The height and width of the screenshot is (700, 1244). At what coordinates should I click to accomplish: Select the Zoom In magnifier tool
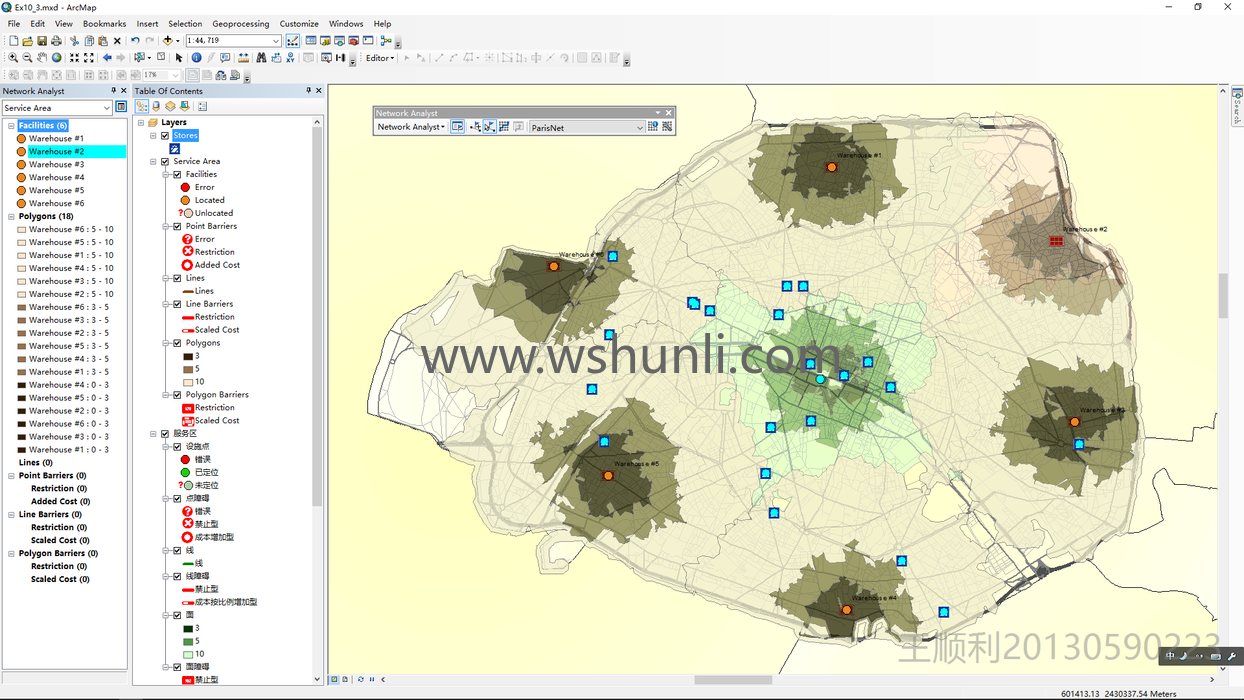[x=13, y=58]
